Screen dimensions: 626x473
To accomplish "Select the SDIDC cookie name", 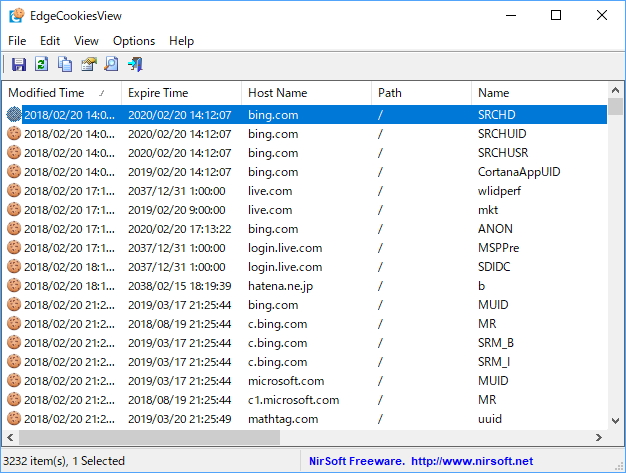I will tap(494, 267).
